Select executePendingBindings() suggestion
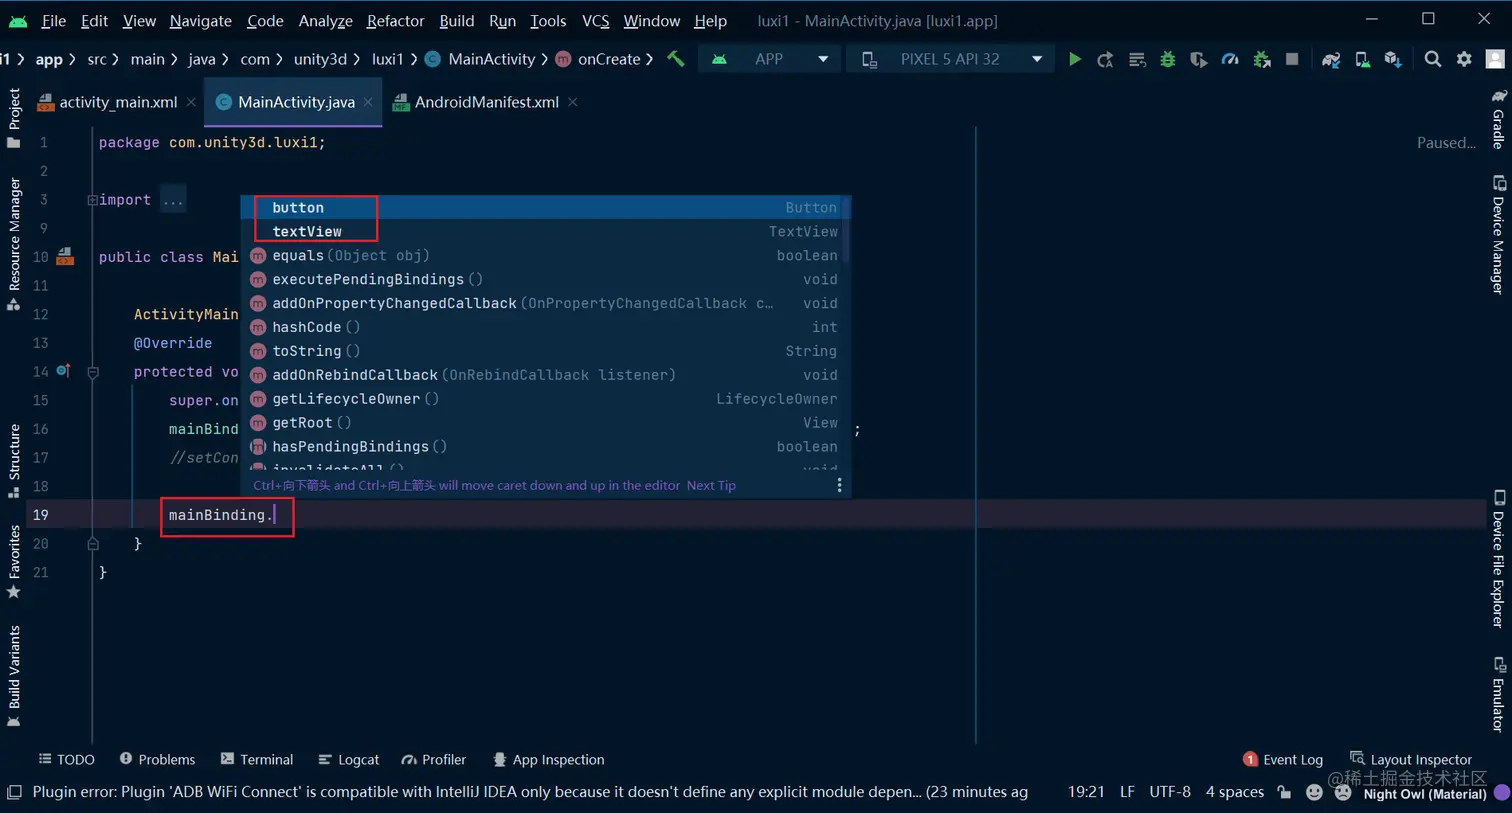The image size is (1512, 813). pyautogui.click(x=545, y=279)
